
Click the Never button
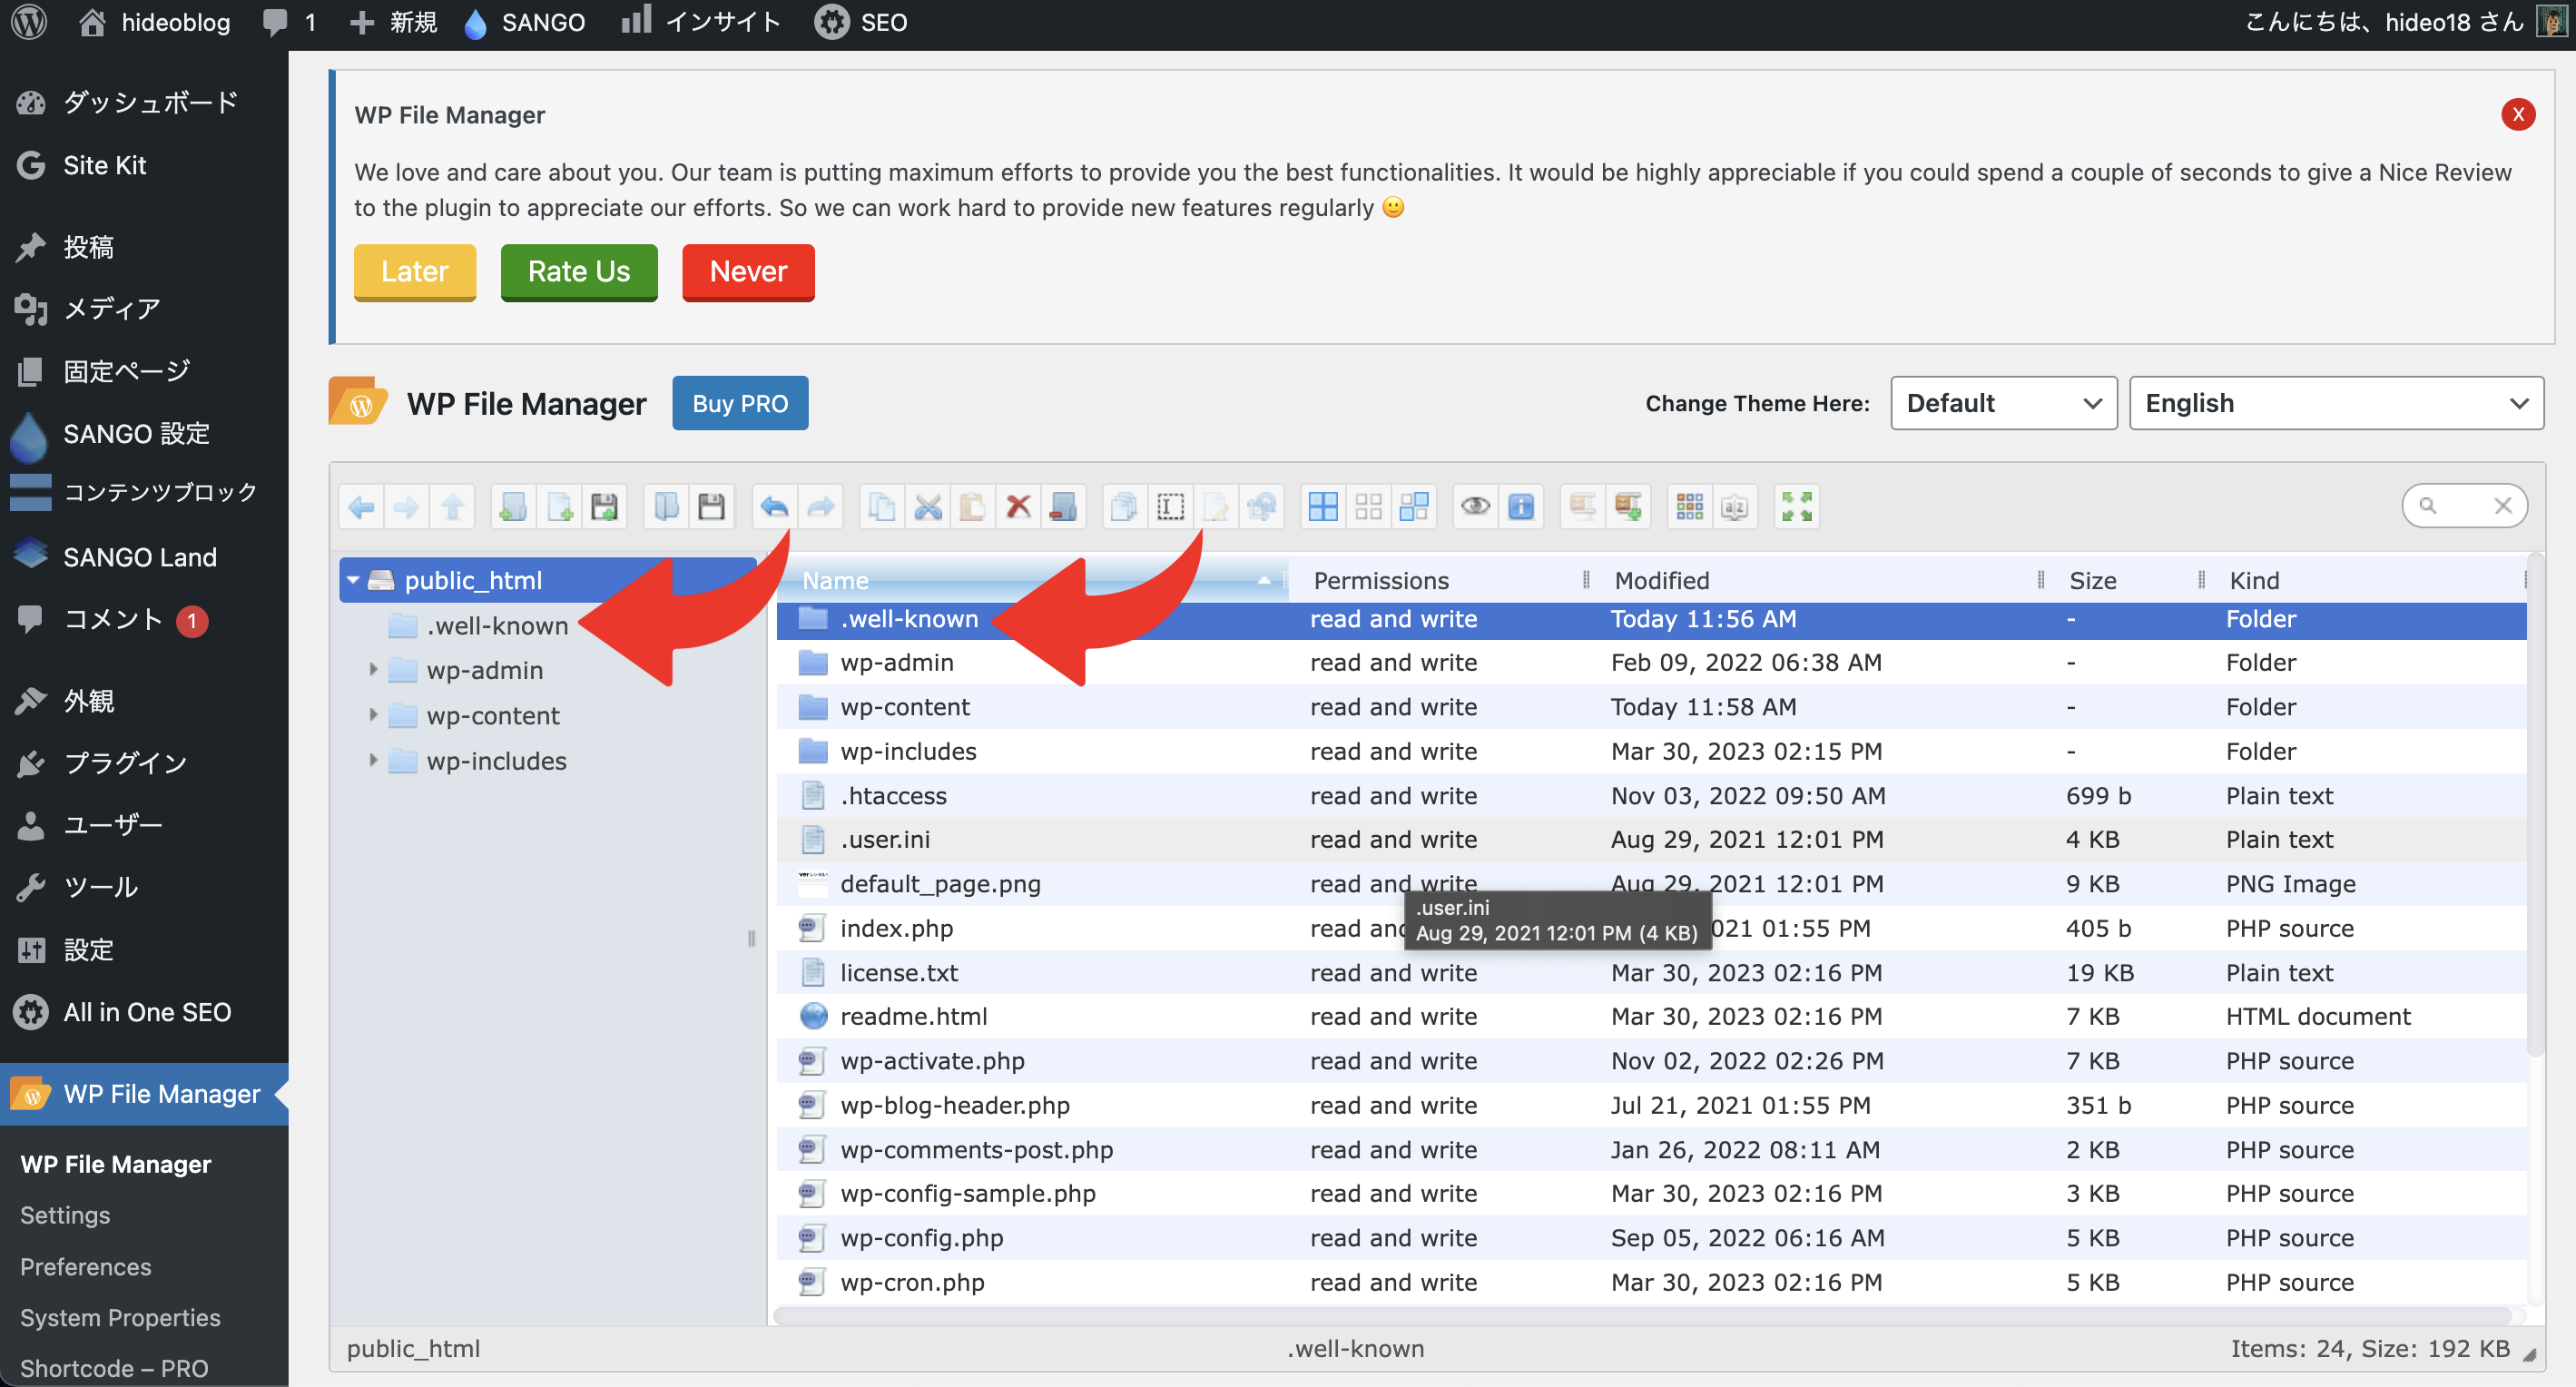pyautogui.click(x=748, y=271)
